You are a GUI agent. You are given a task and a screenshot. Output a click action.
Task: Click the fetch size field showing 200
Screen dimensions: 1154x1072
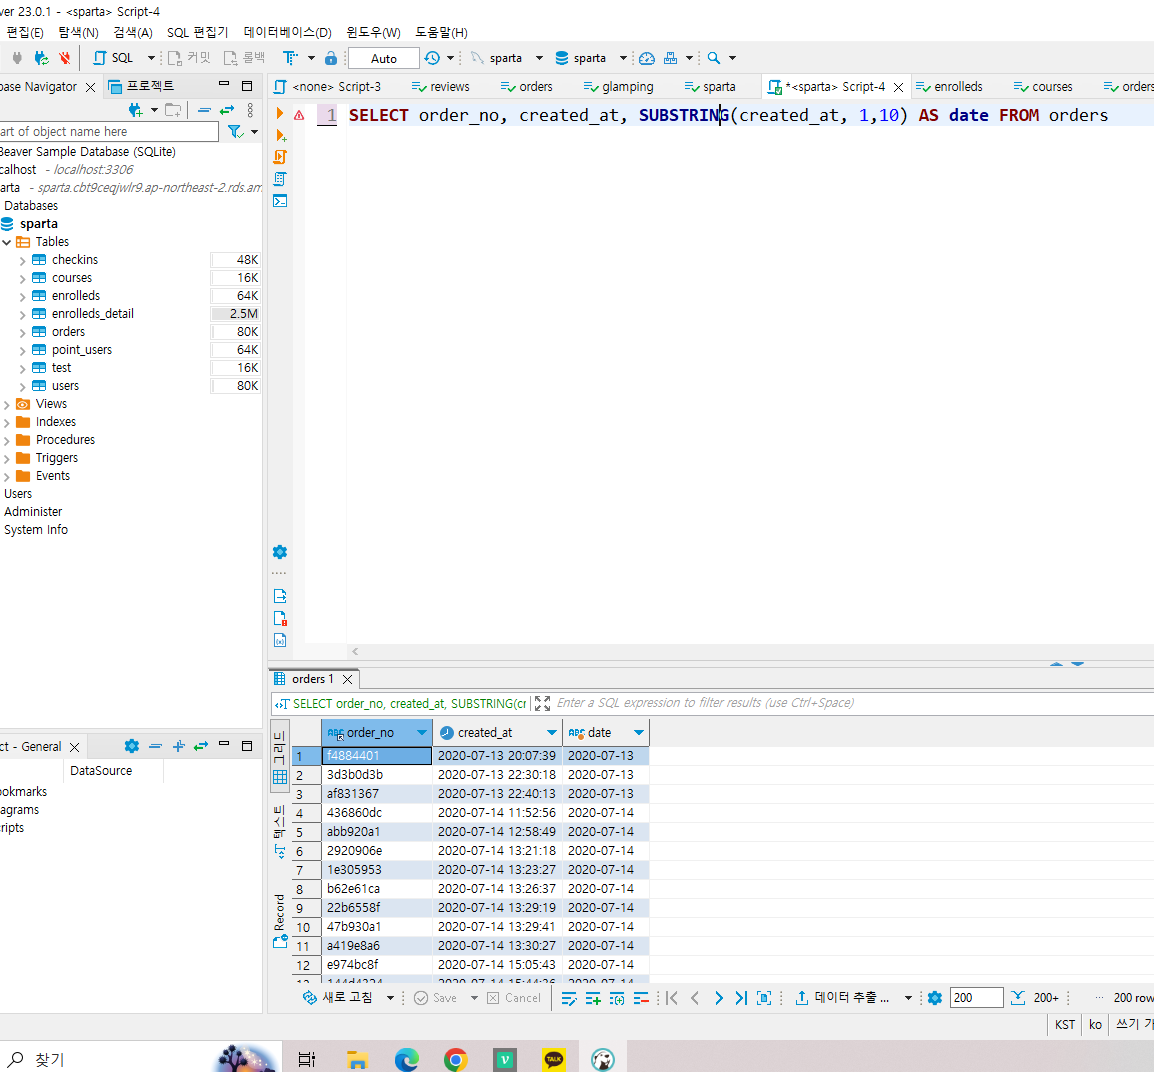tap(977, 998)
